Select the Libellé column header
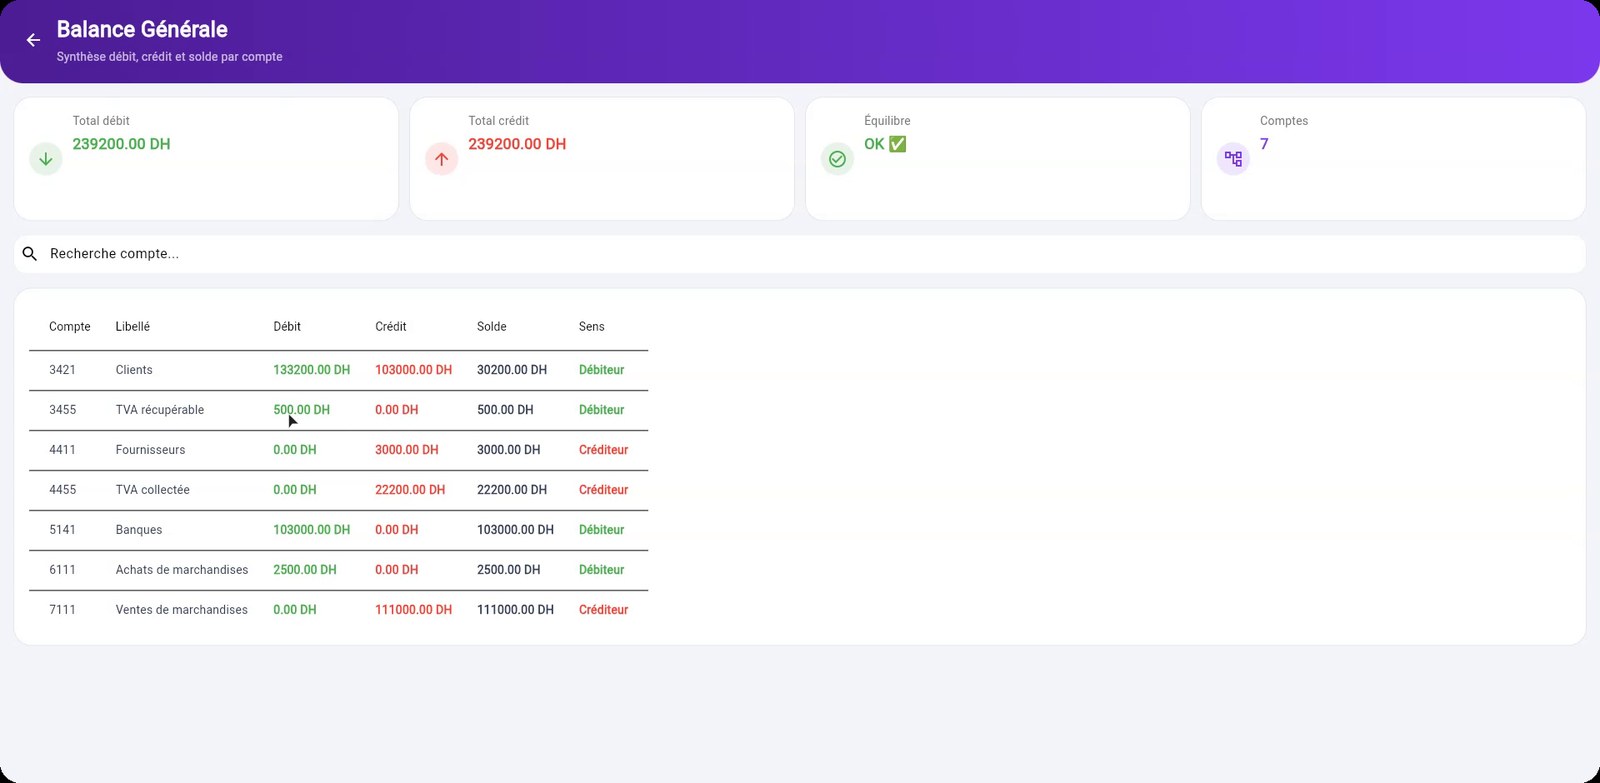 133,327
